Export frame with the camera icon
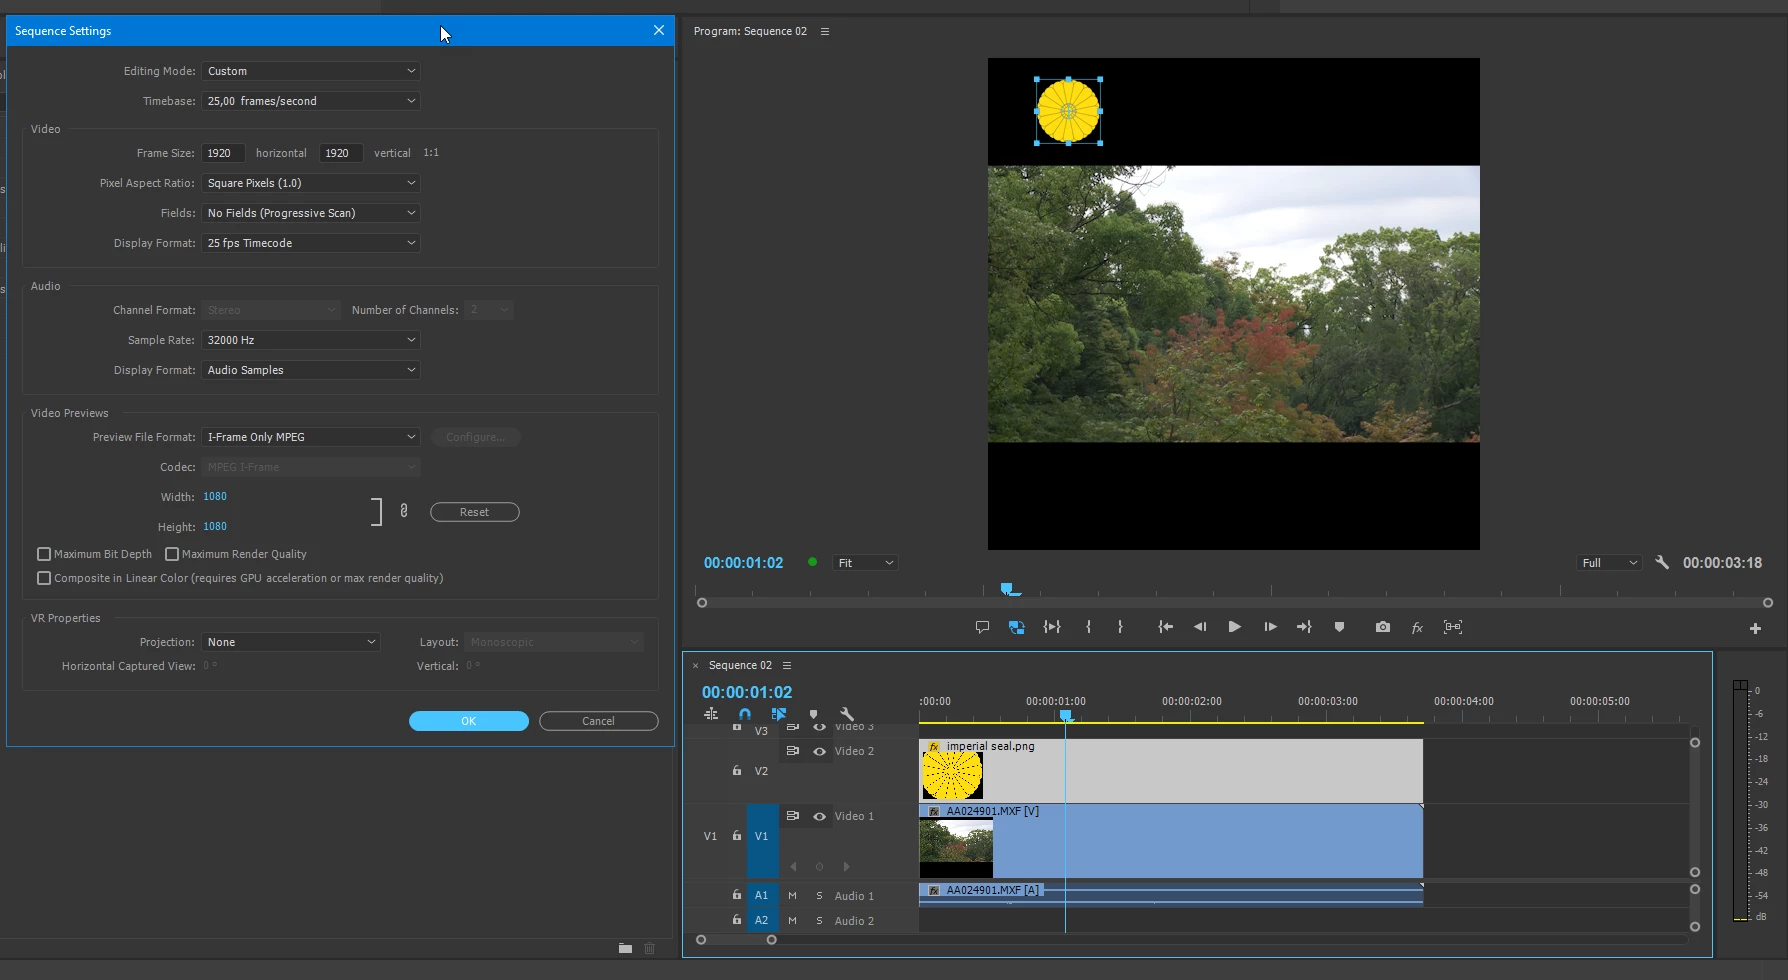Viewport: 1788px width, 980px height. [x=1382, y=627]
